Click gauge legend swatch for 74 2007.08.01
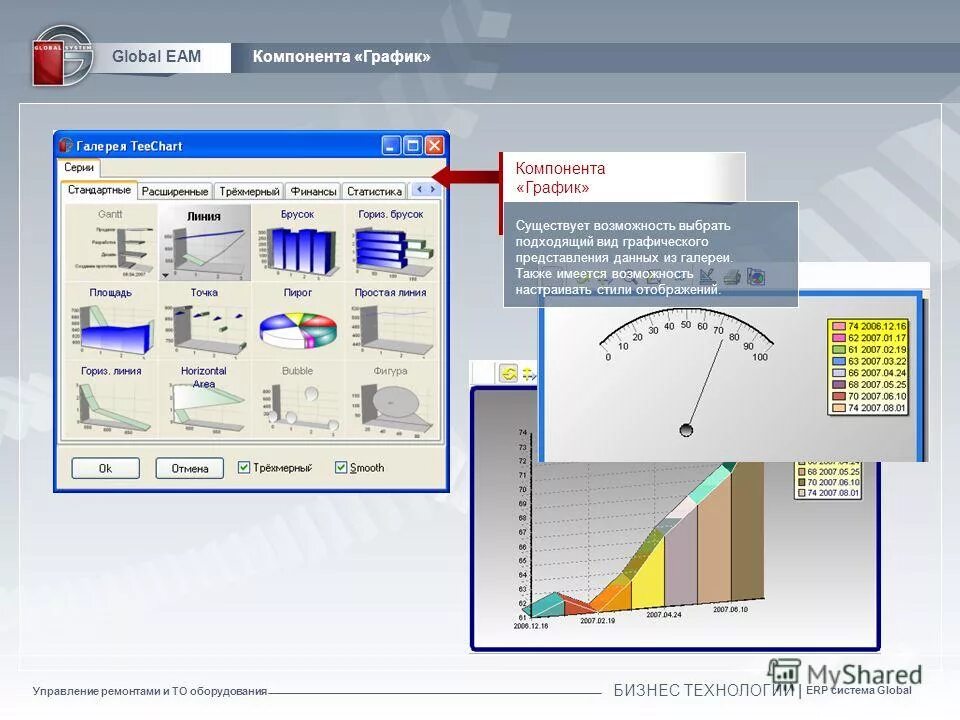 tap(838, 408)
